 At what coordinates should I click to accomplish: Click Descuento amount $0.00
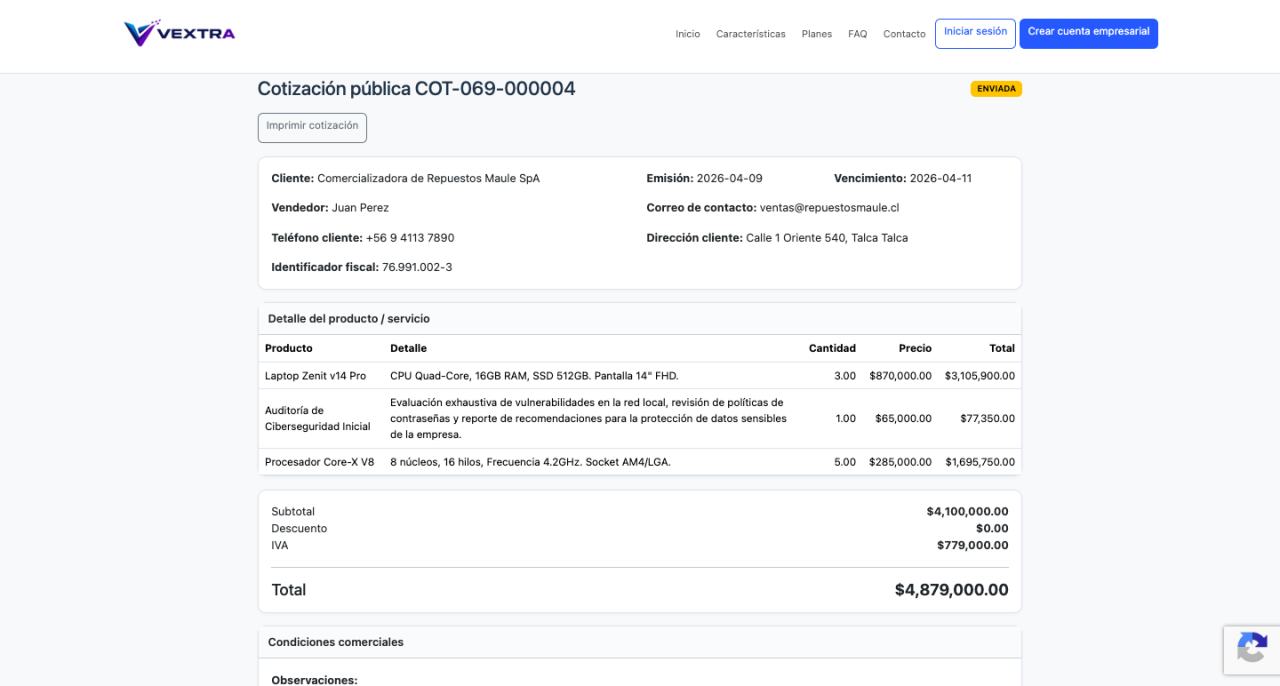(992, 528)
